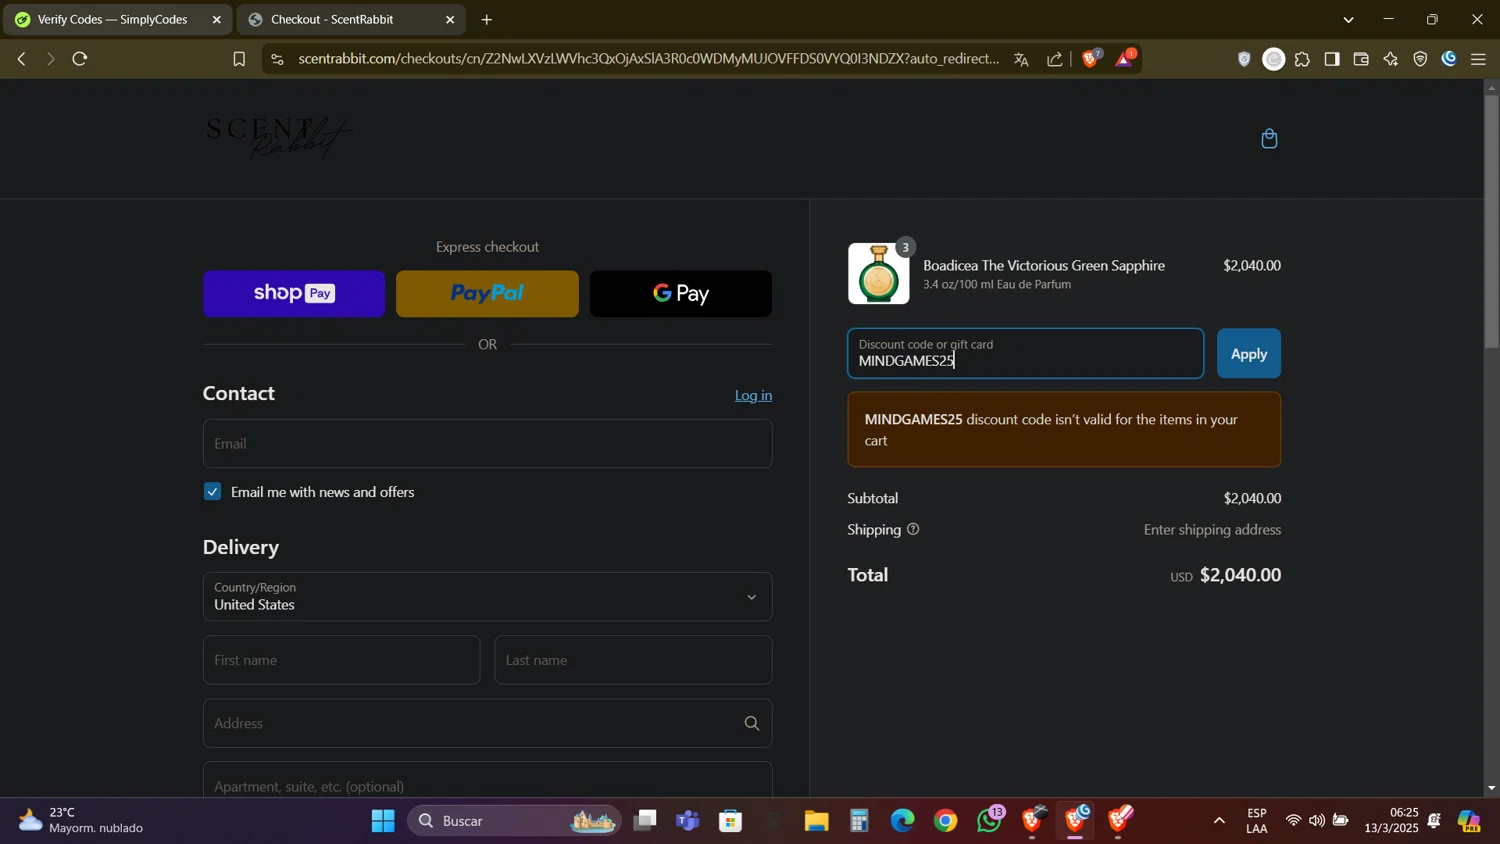Close the Checkout ScentRabbit tab

(x=450, y=19)
